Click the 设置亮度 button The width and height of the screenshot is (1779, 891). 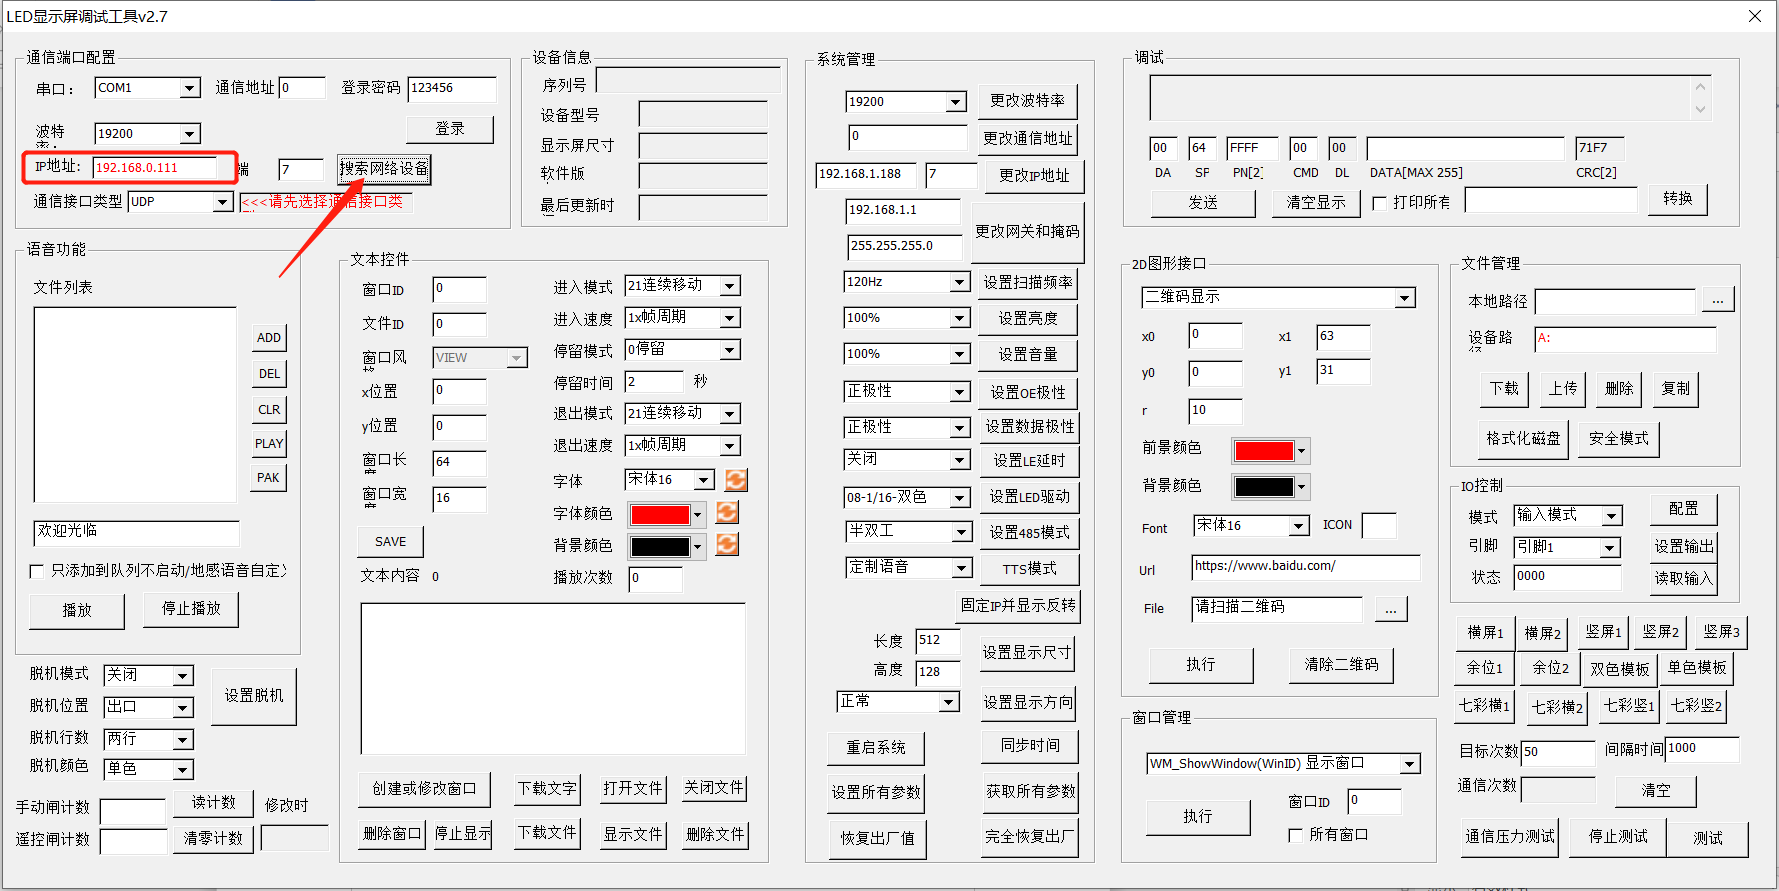point(1028,319)
